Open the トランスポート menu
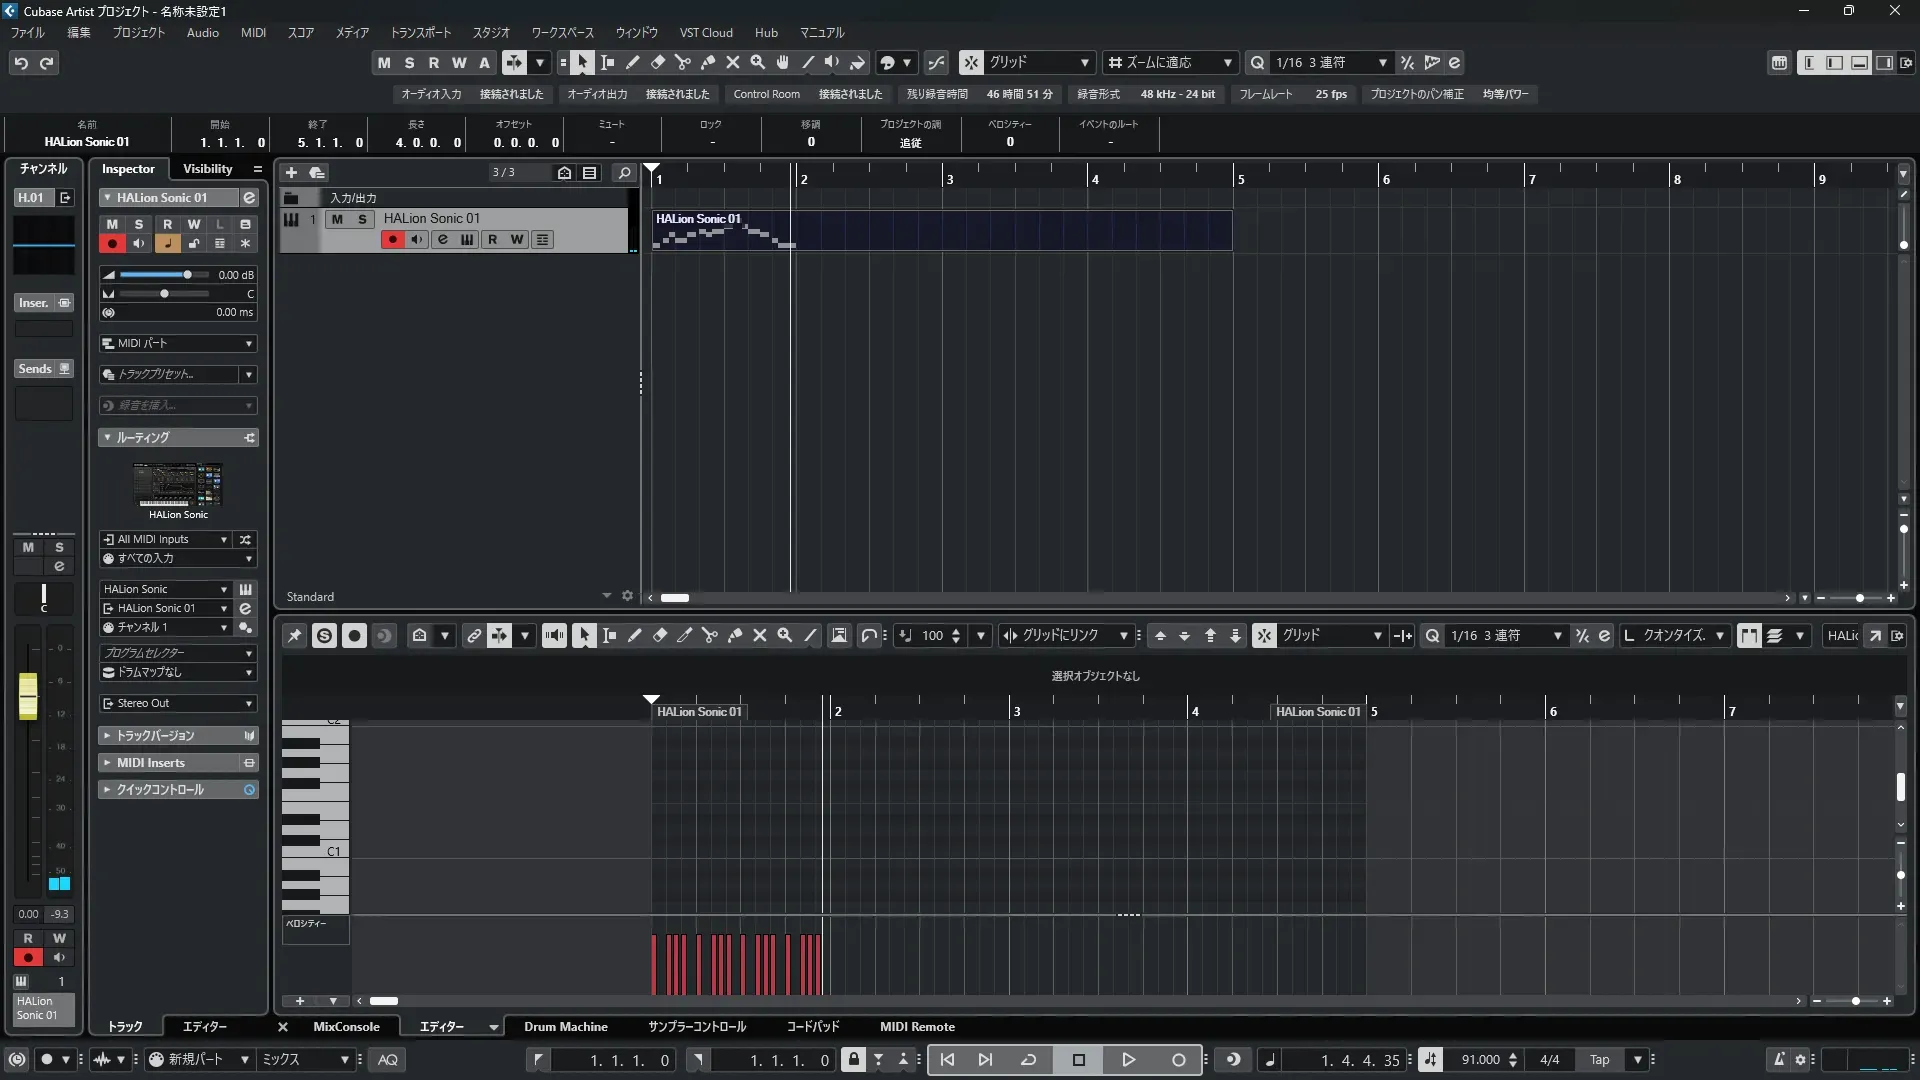Viewport: 1920px width, 1080px height. coord(420,33)
